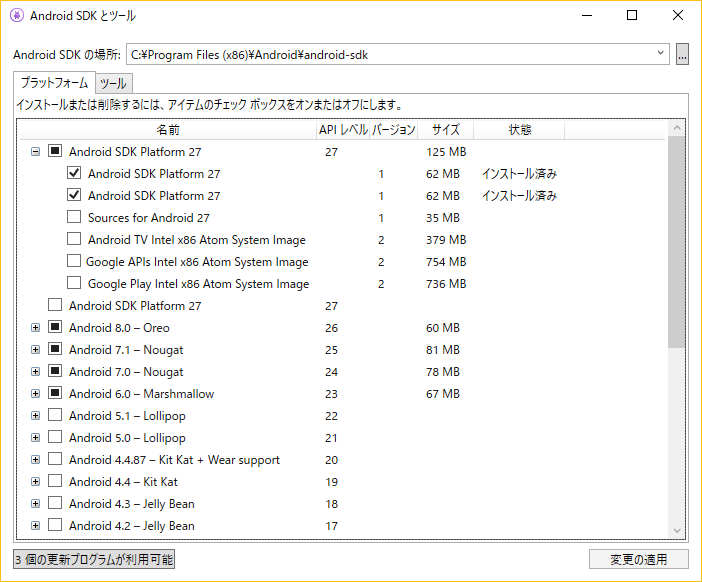
Task: Switch to the プラットフォーム tab
Action: tap(54, 83)
